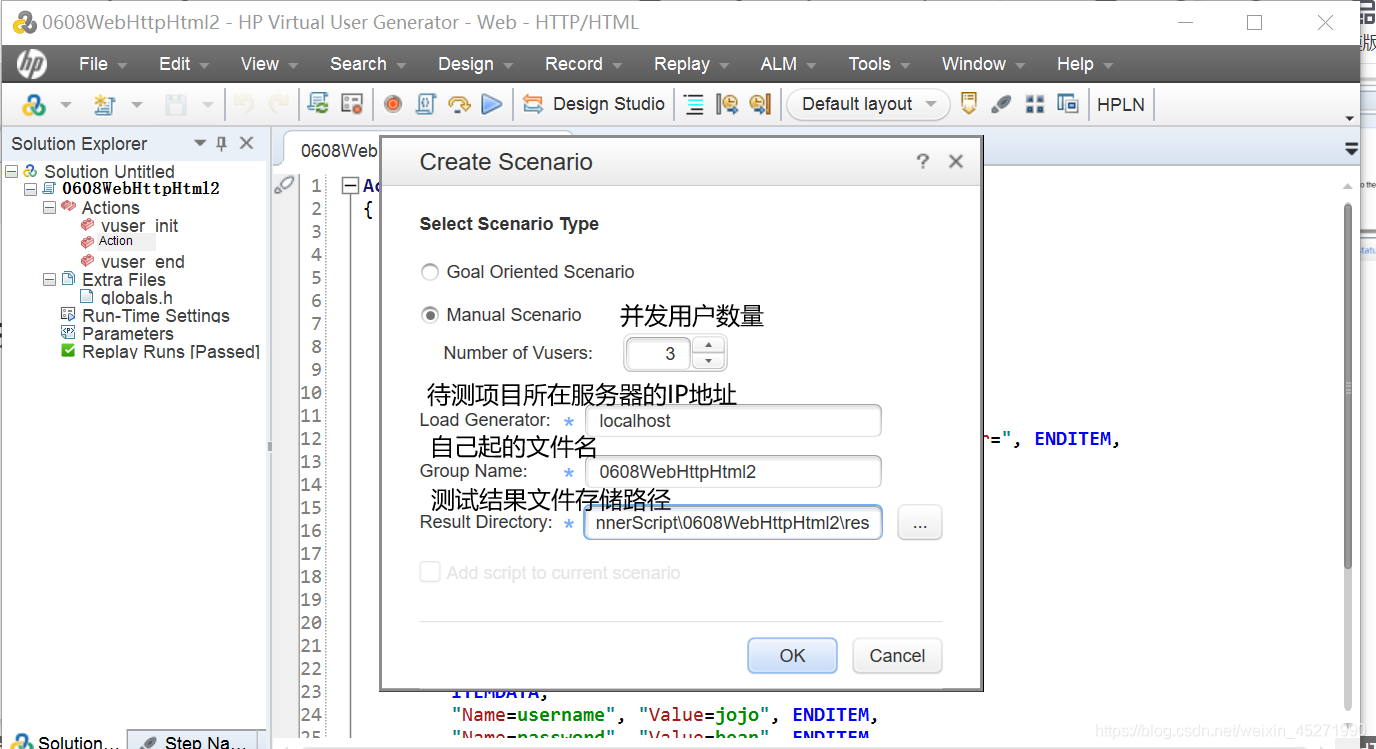Select Goal Oriented Scenario radio button

(x=430, y=272)
